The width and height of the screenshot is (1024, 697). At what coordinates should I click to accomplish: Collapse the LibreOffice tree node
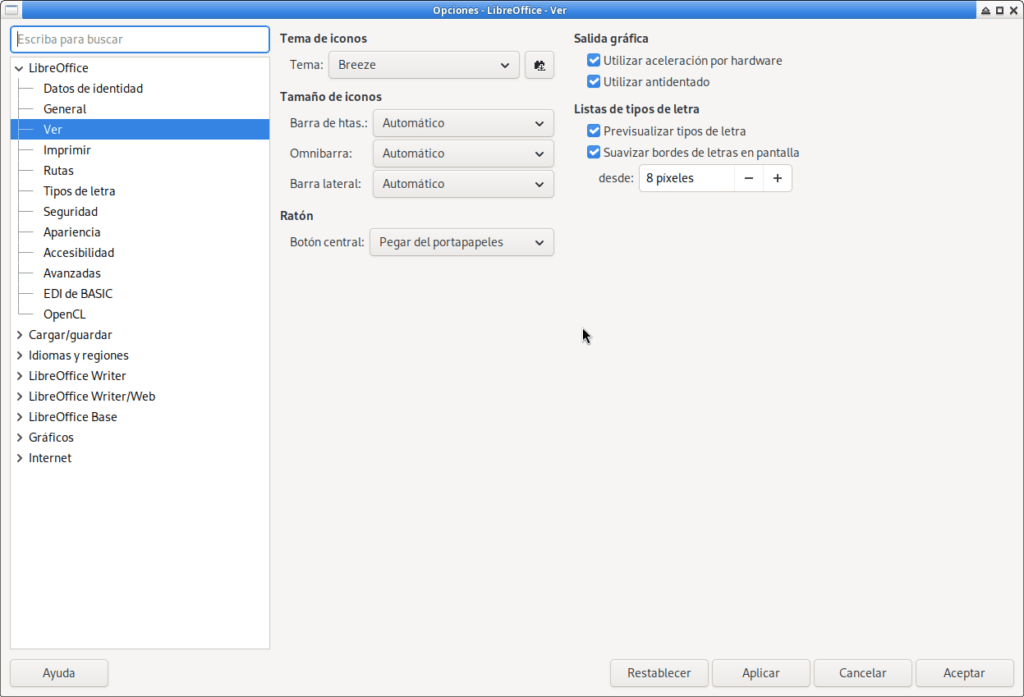(20, 68)
